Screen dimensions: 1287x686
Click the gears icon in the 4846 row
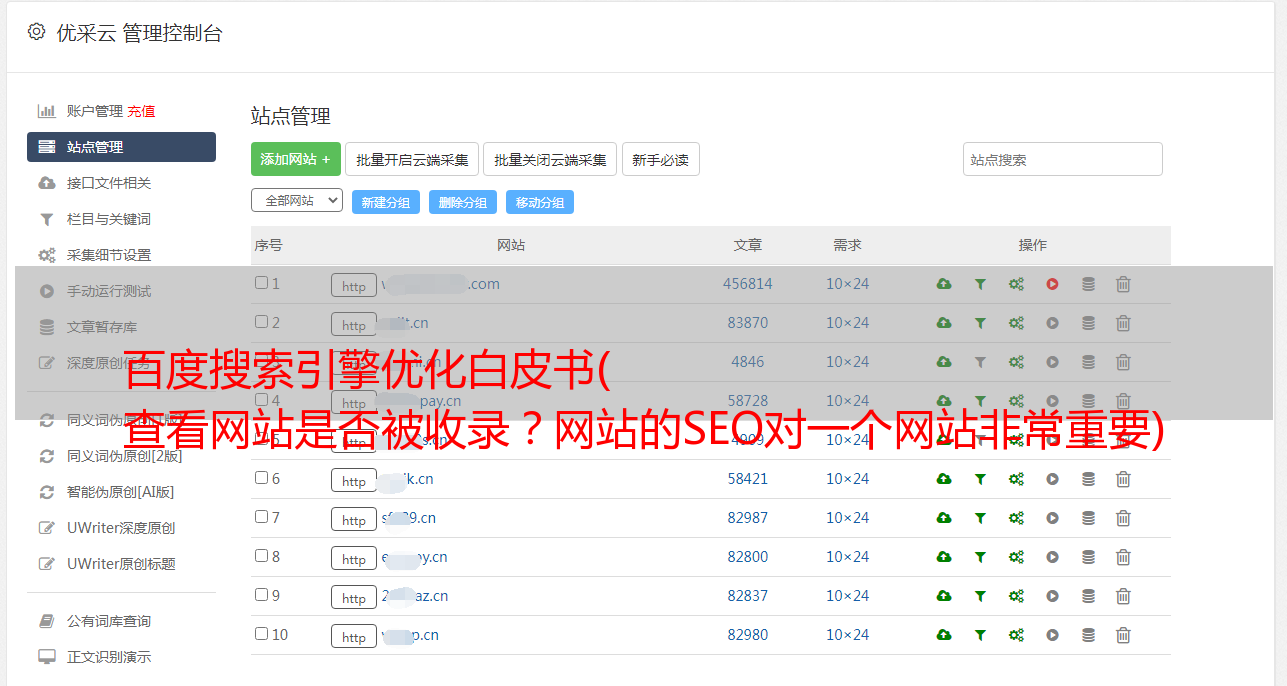click(1016, 362)
